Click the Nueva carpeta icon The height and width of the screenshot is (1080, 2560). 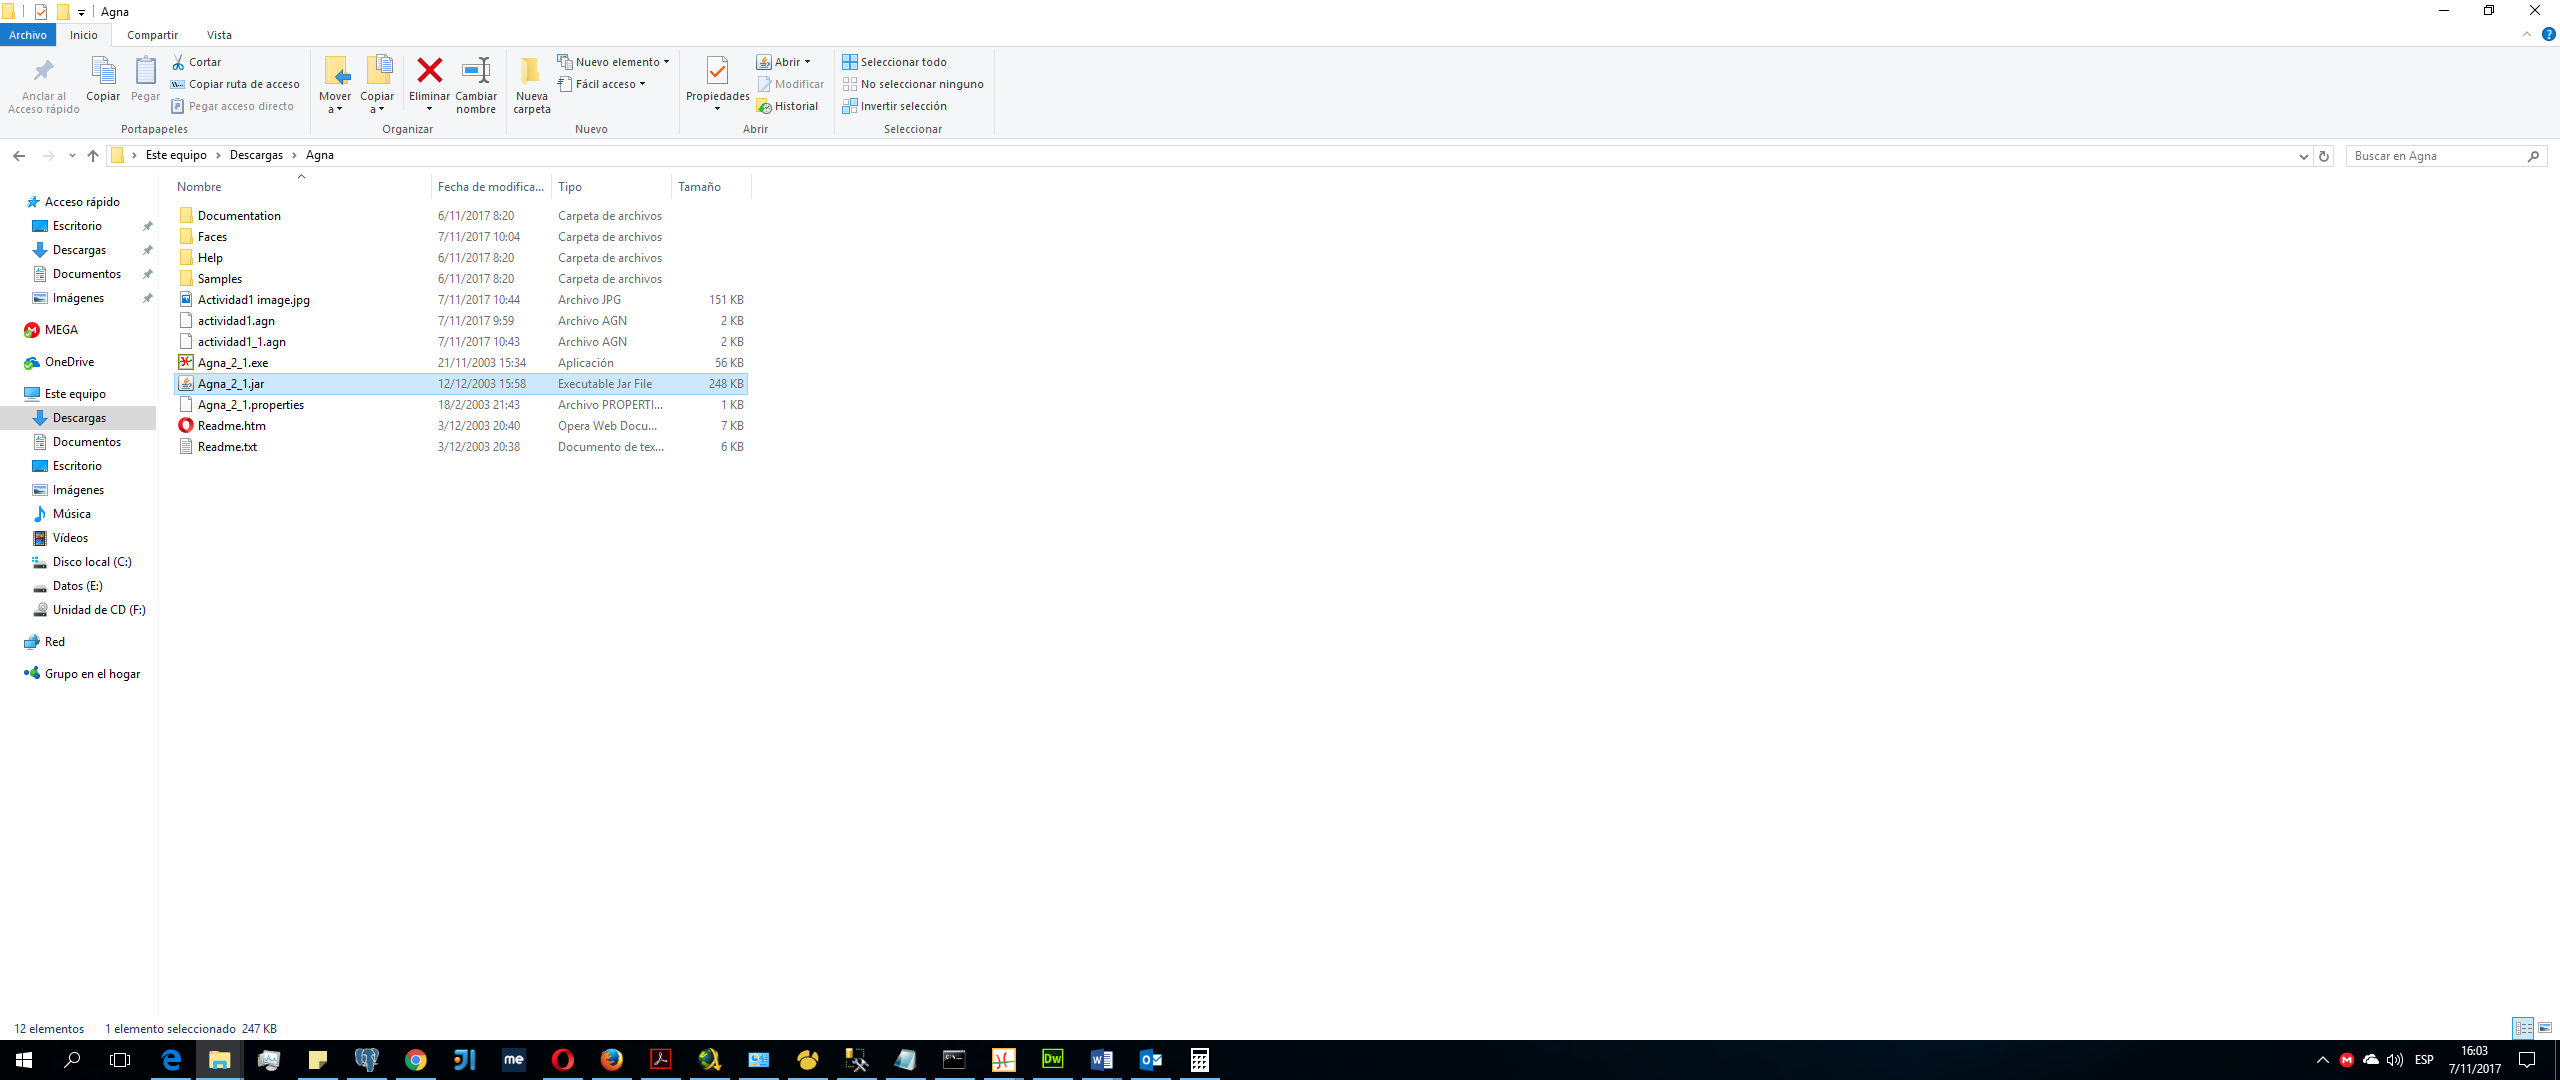(531, 71)
